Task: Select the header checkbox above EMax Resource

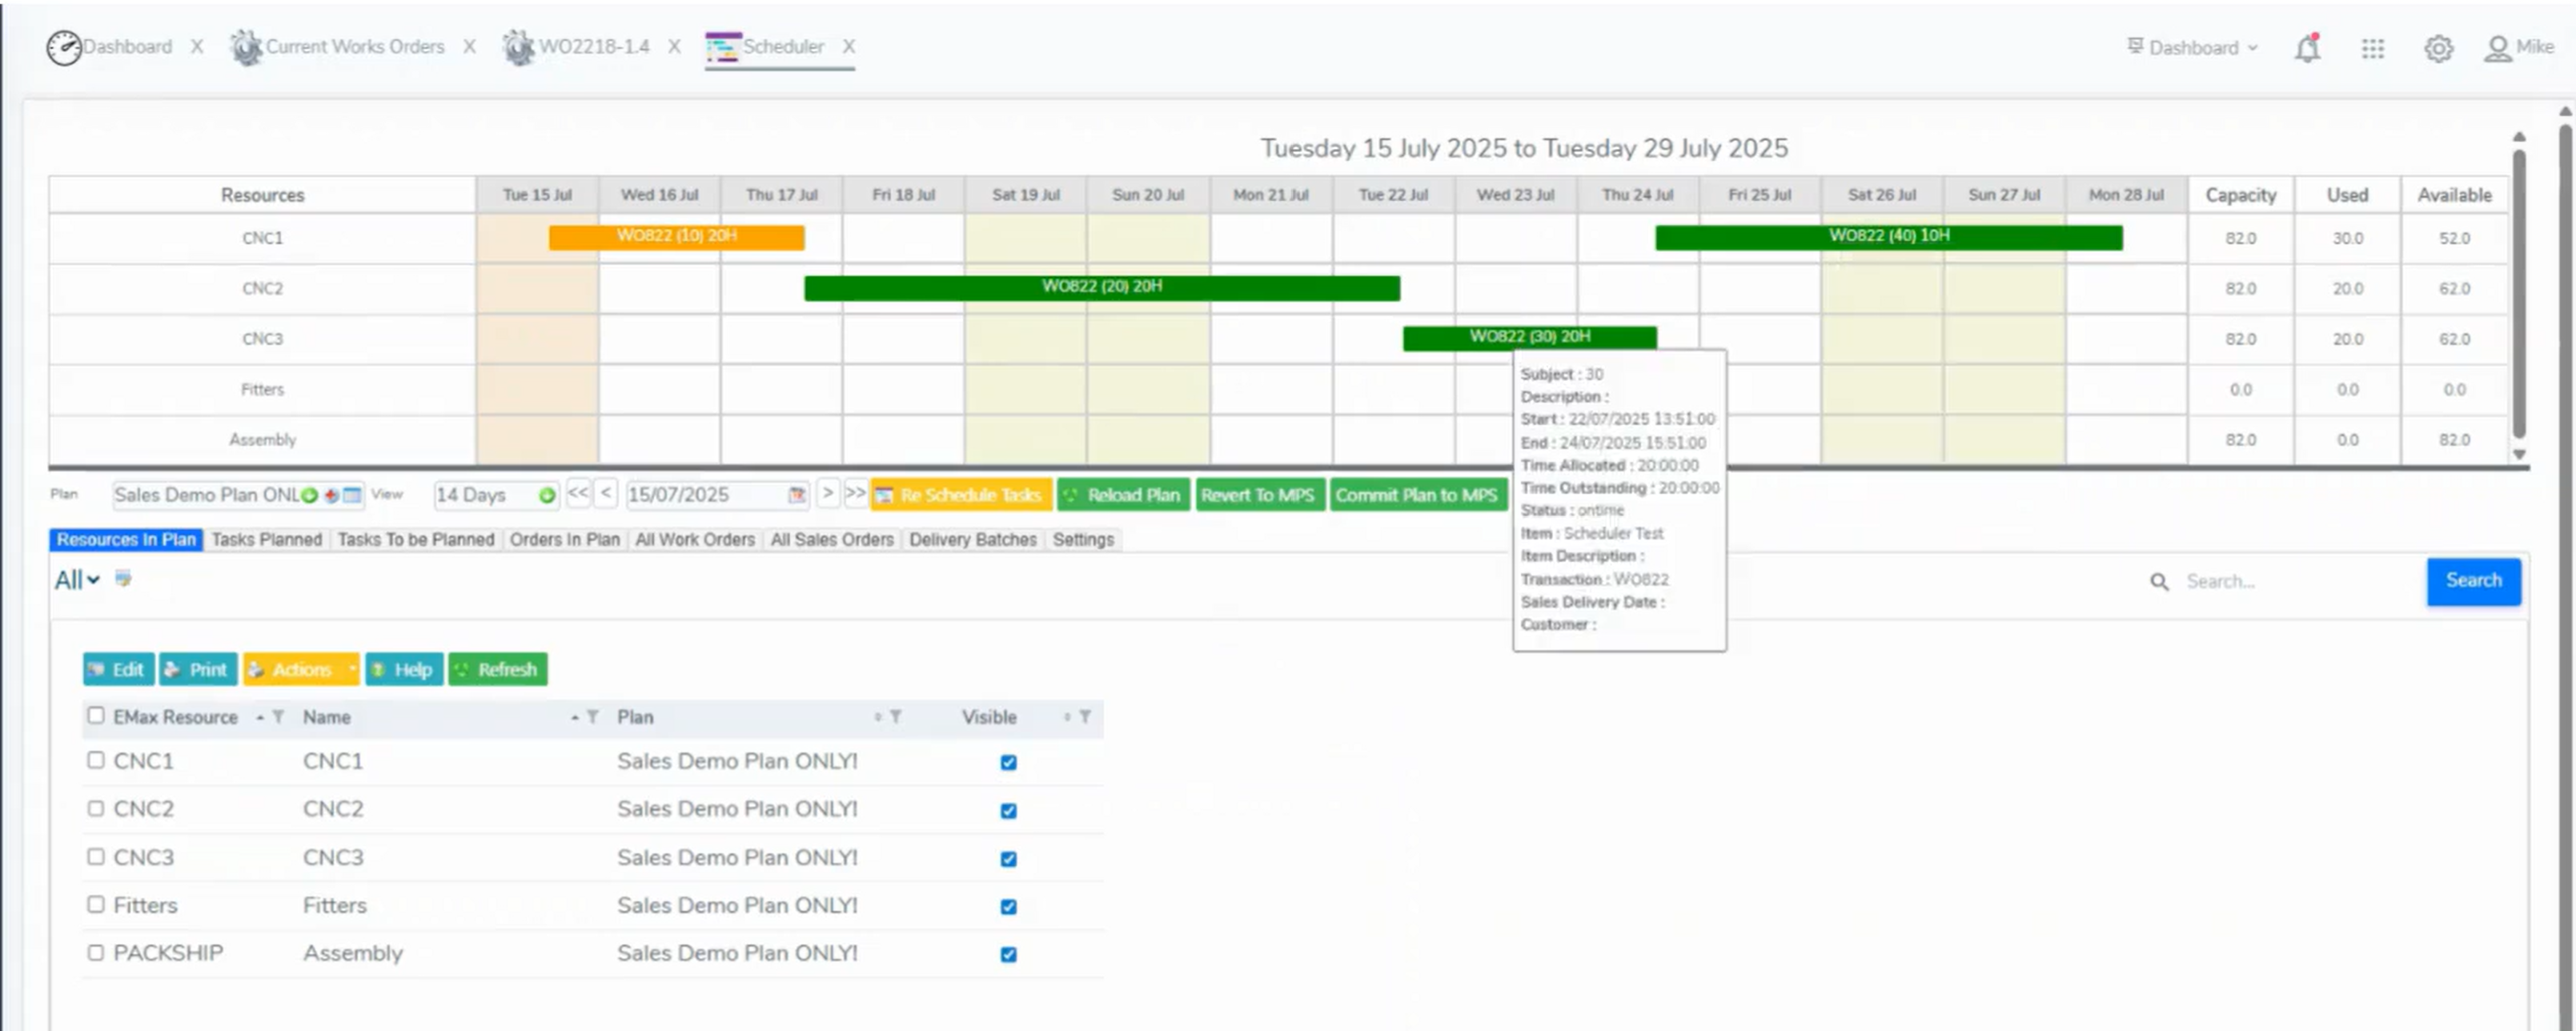Action: point(95,715)
